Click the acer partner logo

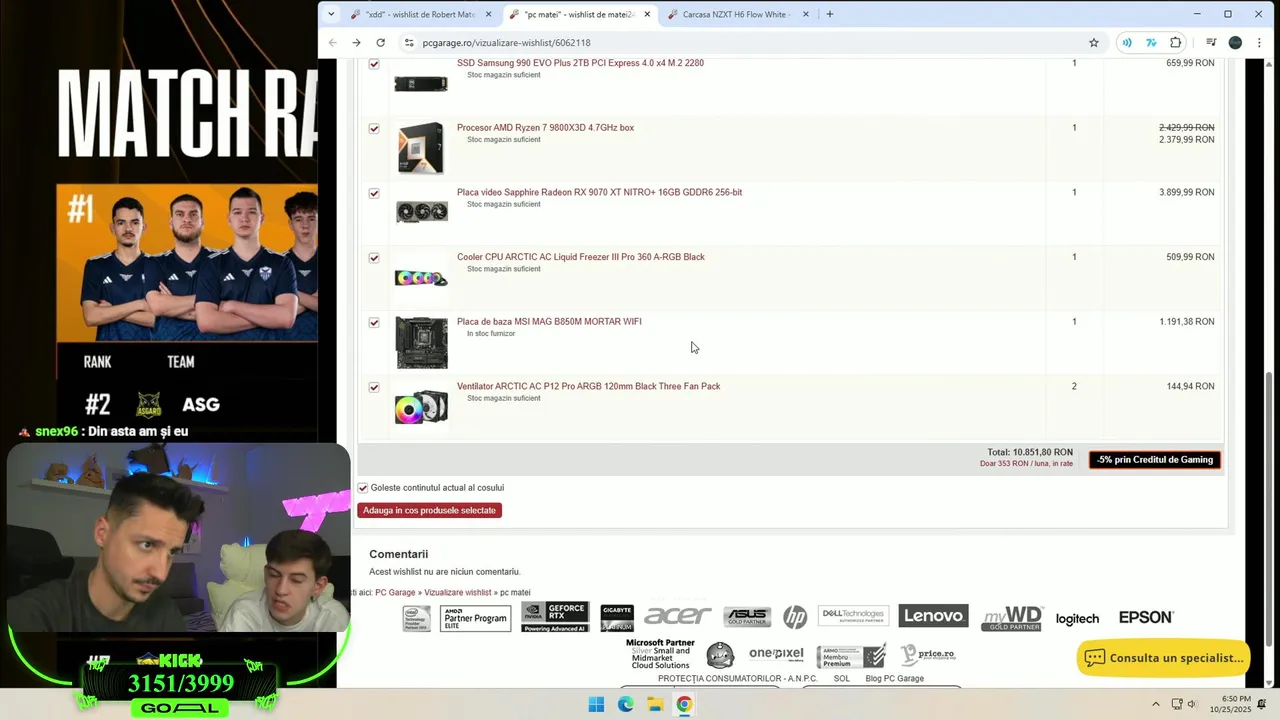pos(678,616)
